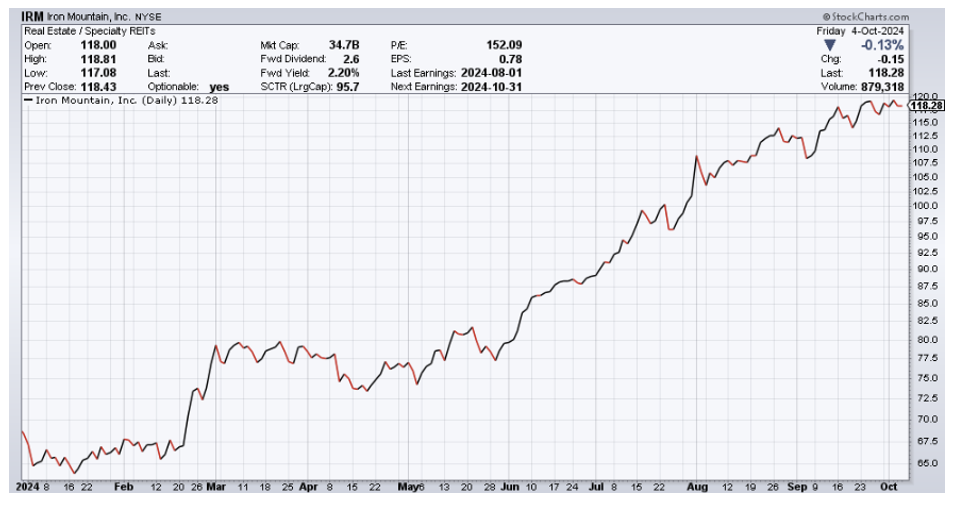Click the Open value 118.00
This screenshot has width=960, height=505.
point(98,45)
